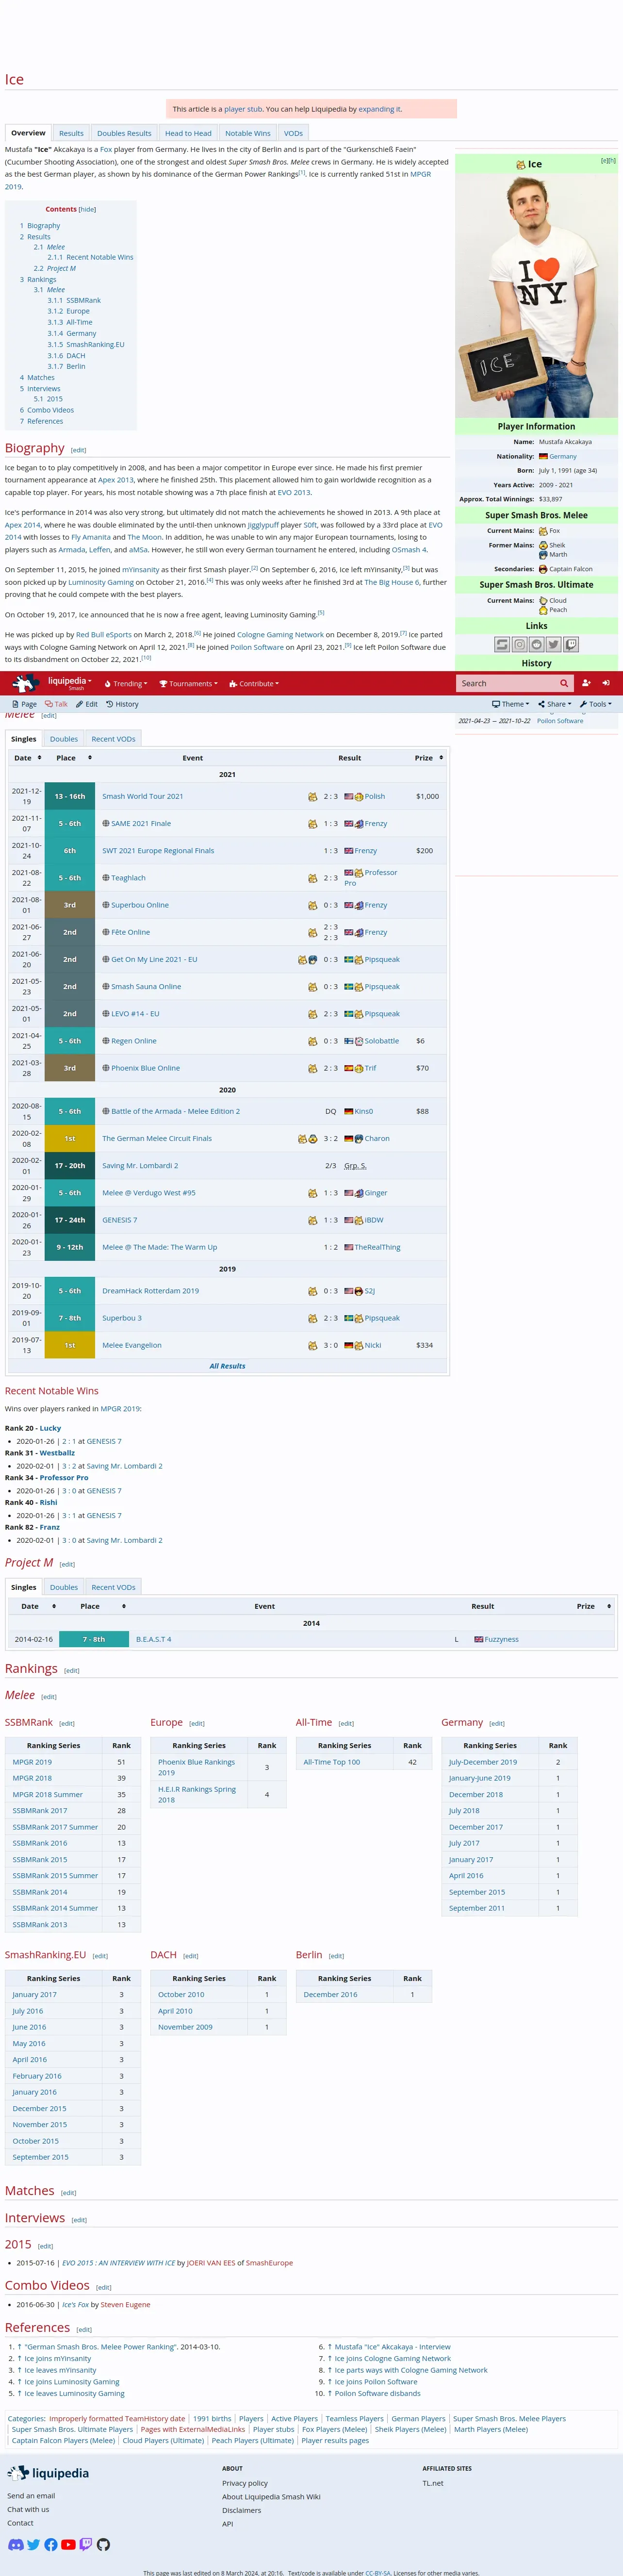This screenshot has height=2576, width=623.
Task: Open the Instagram icon in Links
Action: coord(519,645)
